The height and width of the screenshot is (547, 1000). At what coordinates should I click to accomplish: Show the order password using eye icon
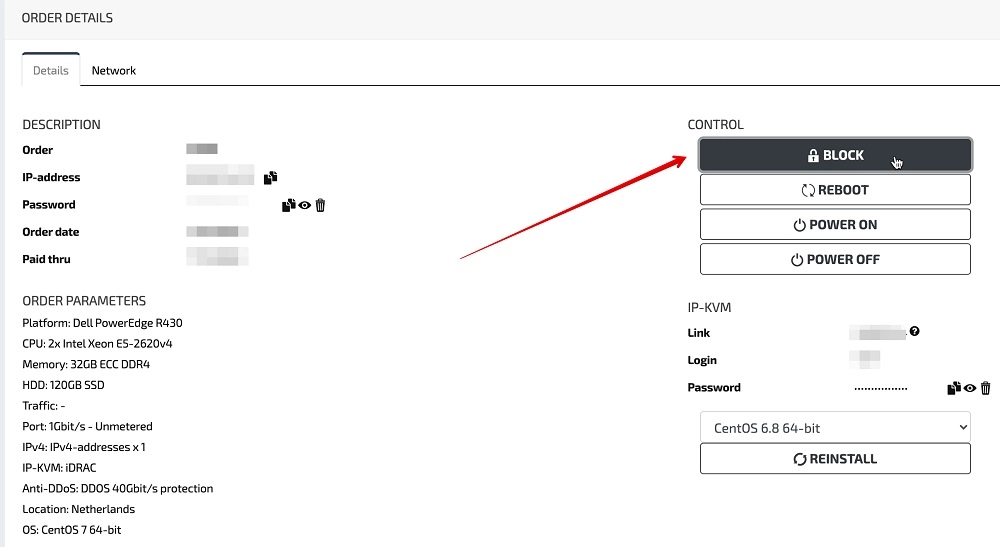tap(304, 205)
